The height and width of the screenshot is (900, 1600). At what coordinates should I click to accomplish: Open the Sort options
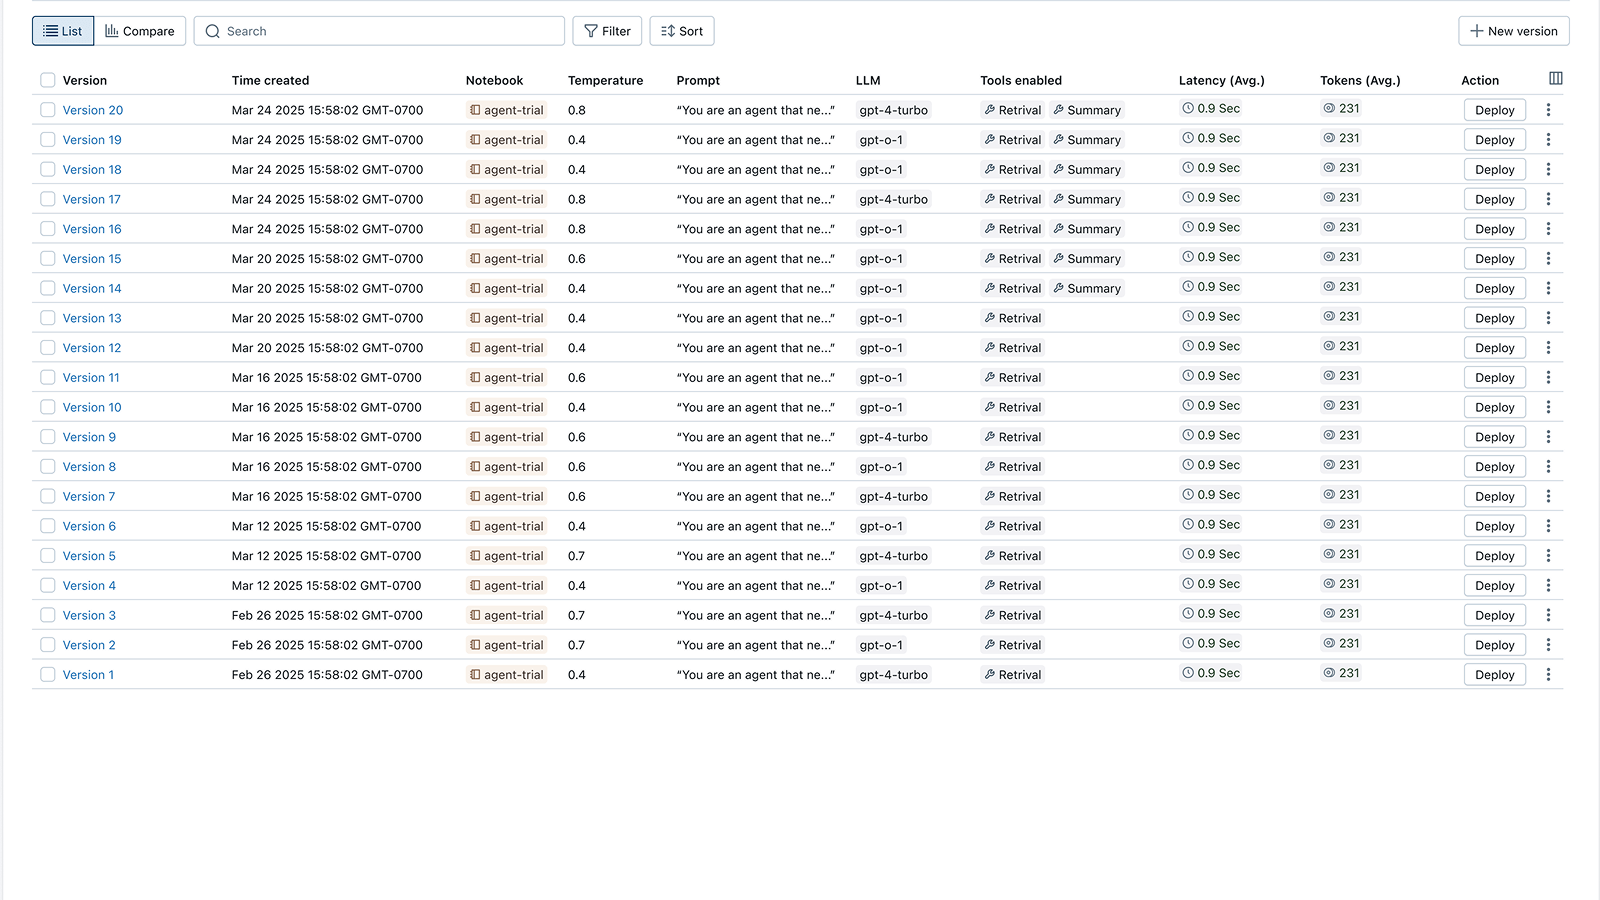click(x=681, y=31)
